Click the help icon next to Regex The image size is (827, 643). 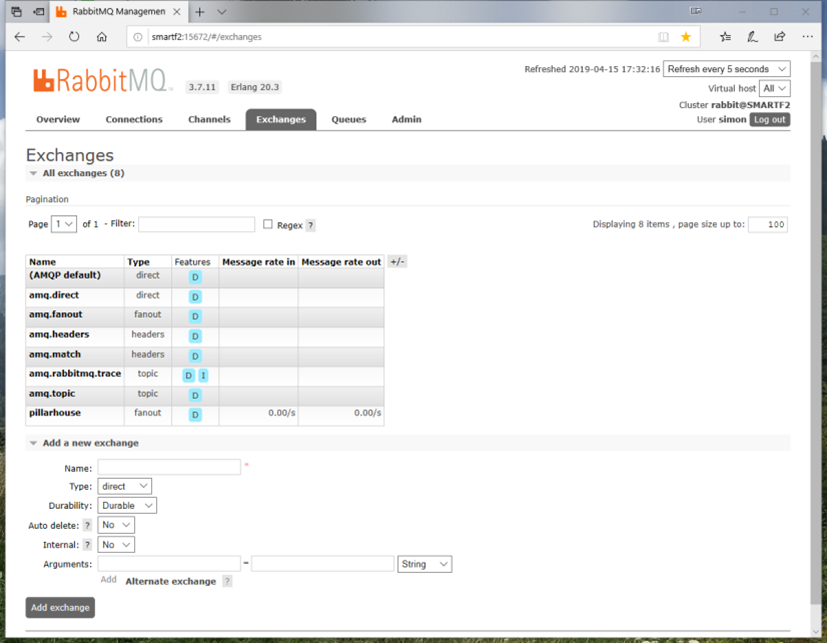coord(311,225)
